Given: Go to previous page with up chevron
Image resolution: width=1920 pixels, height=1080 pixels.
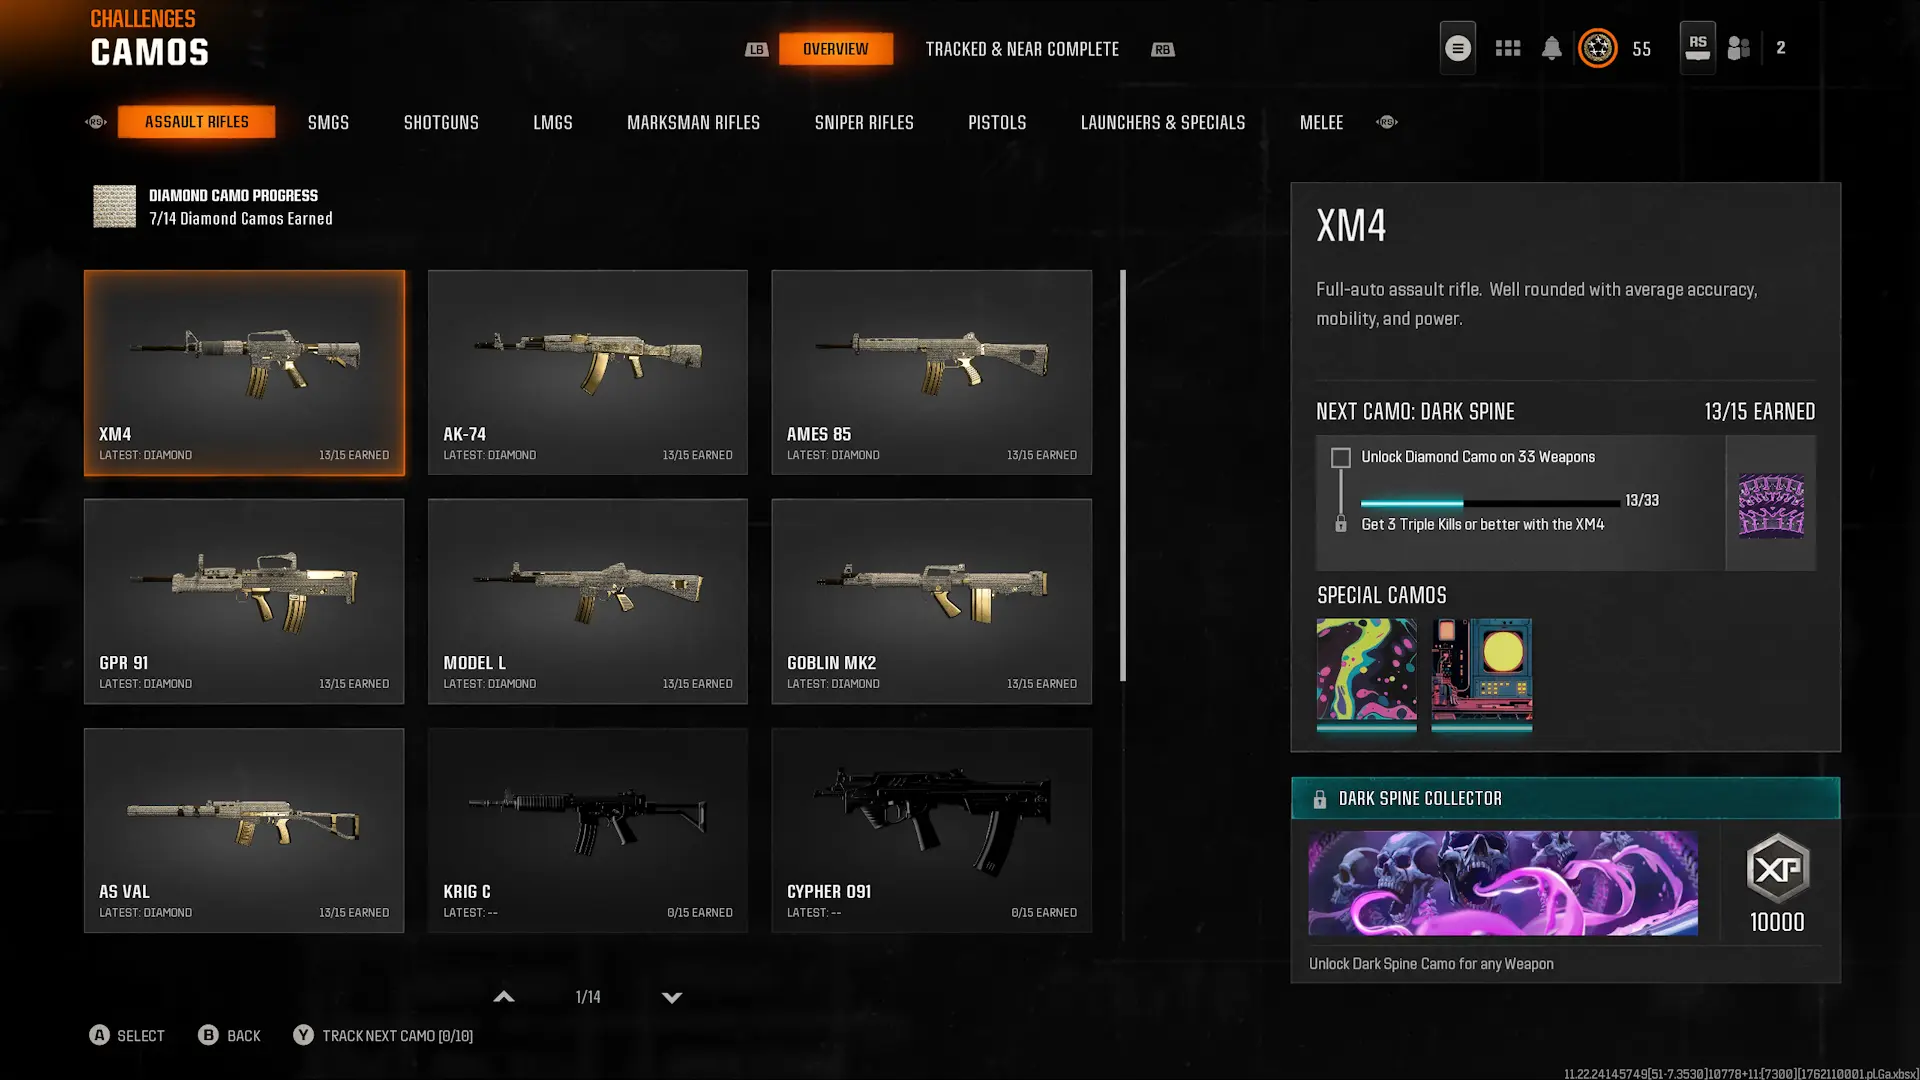Looking at the screenshot, I should (x=504, y=997).
